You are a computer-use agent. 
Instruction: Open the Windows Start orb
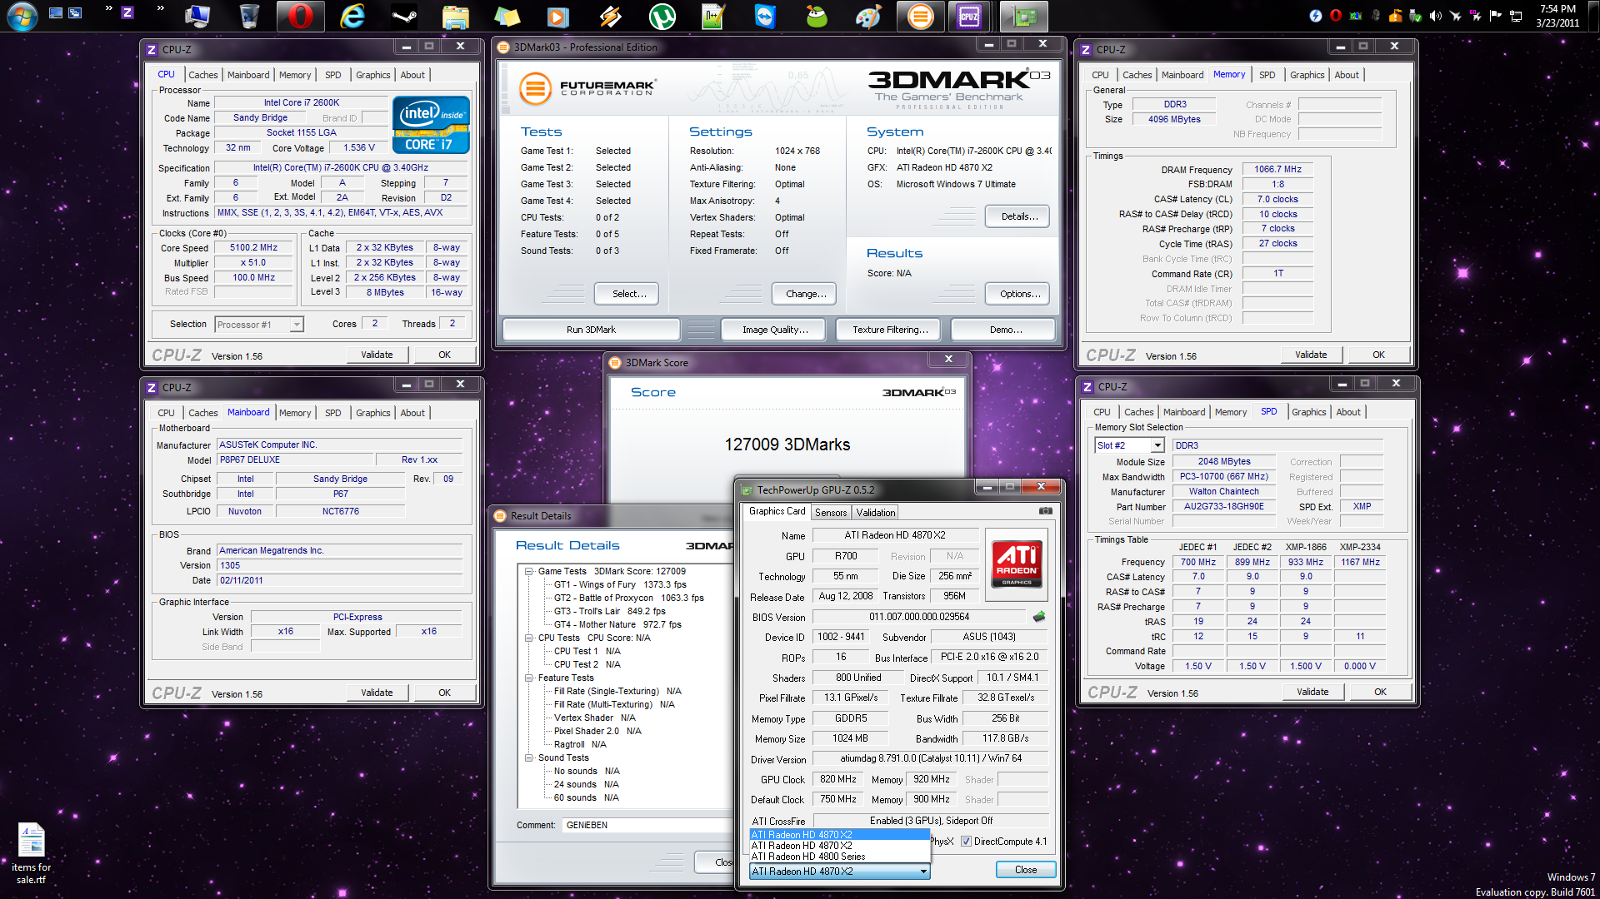click(22, 16)
